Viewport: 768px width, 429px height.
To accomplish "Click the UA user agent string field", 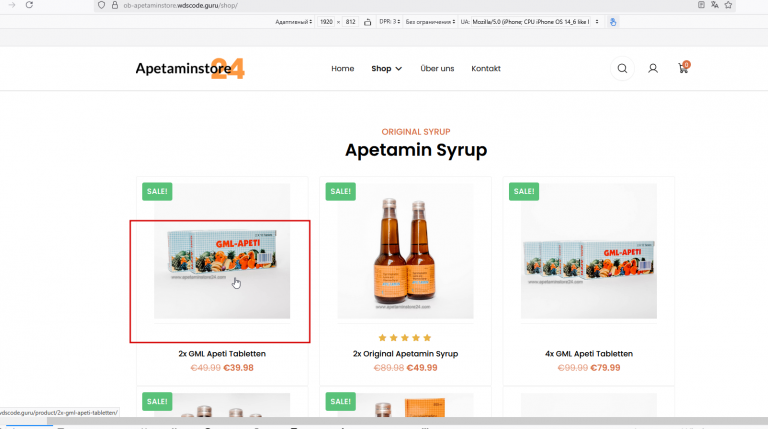I will [x=531, y=22].
